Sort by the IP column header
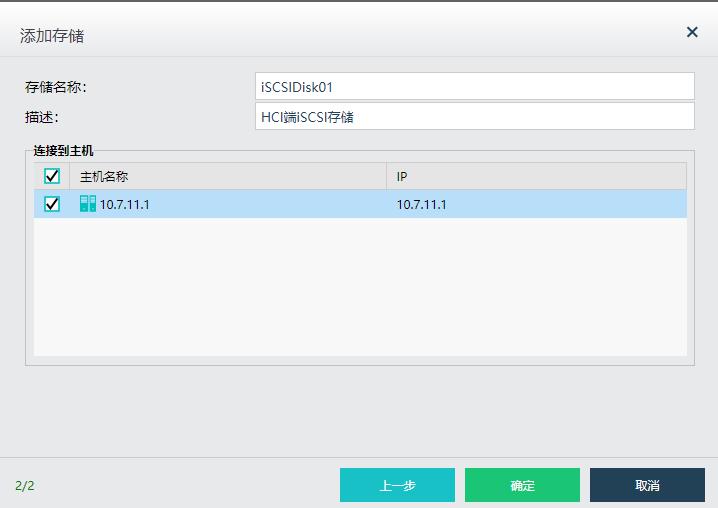 coord(535,176)
